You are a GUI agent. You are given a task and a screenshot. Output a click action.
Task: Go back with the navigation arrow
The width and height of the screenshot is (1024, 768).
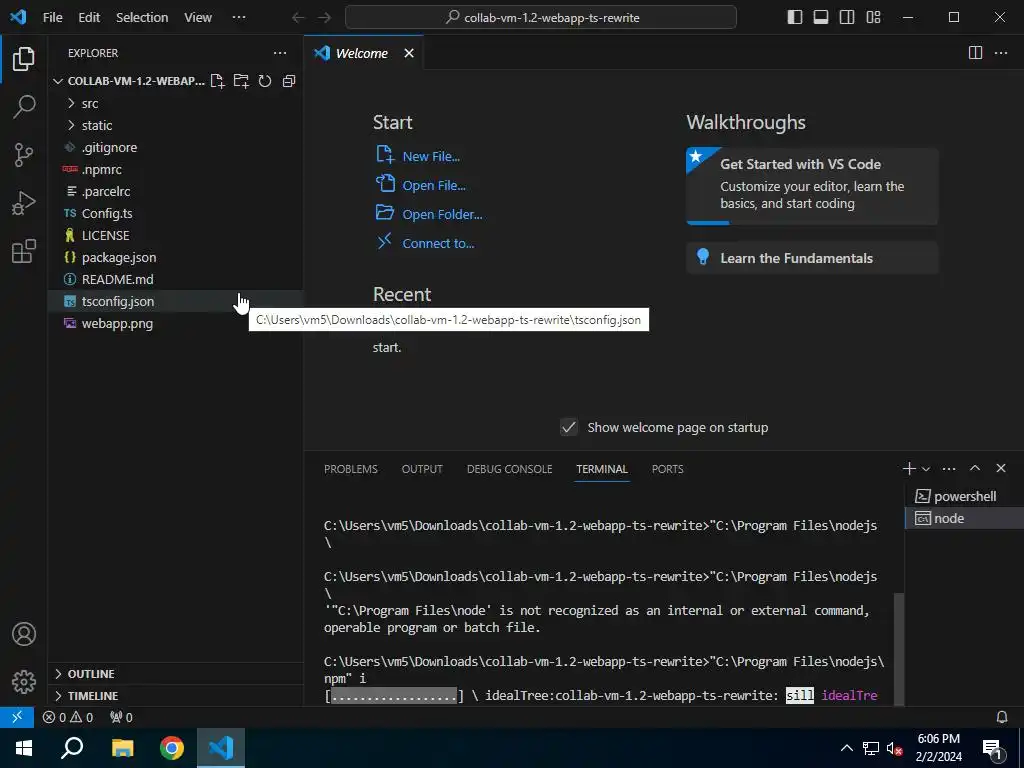point(298,18)
